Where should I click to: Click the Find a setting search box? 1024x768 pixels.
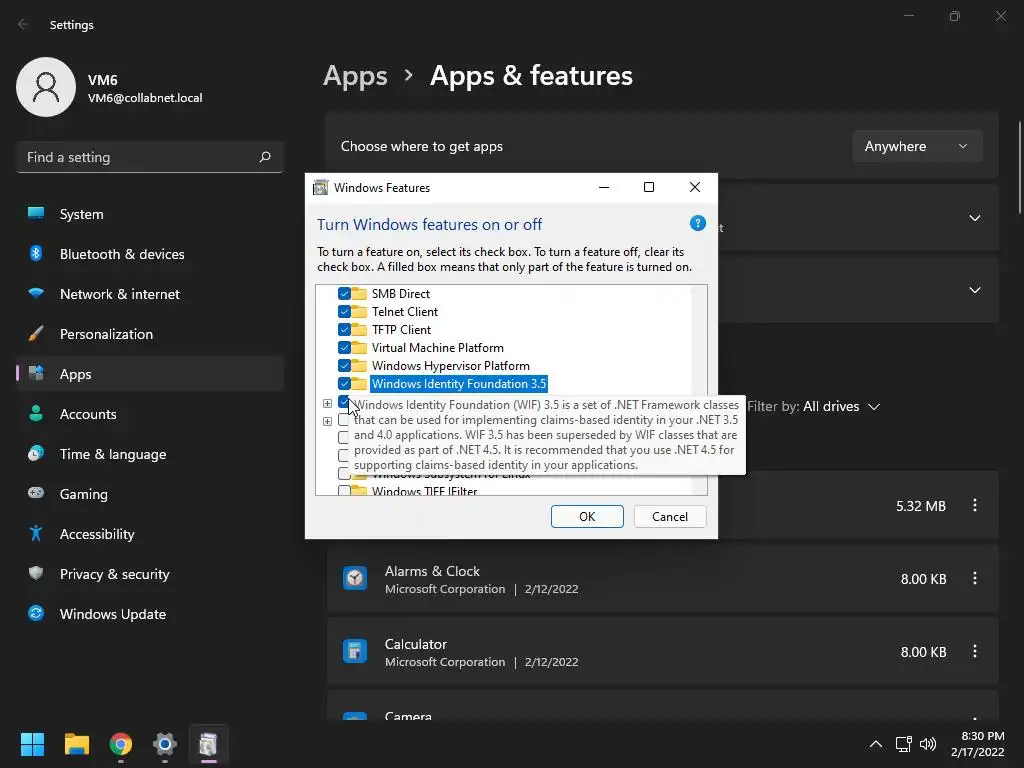pyautogui.click(x=140, y=157)
